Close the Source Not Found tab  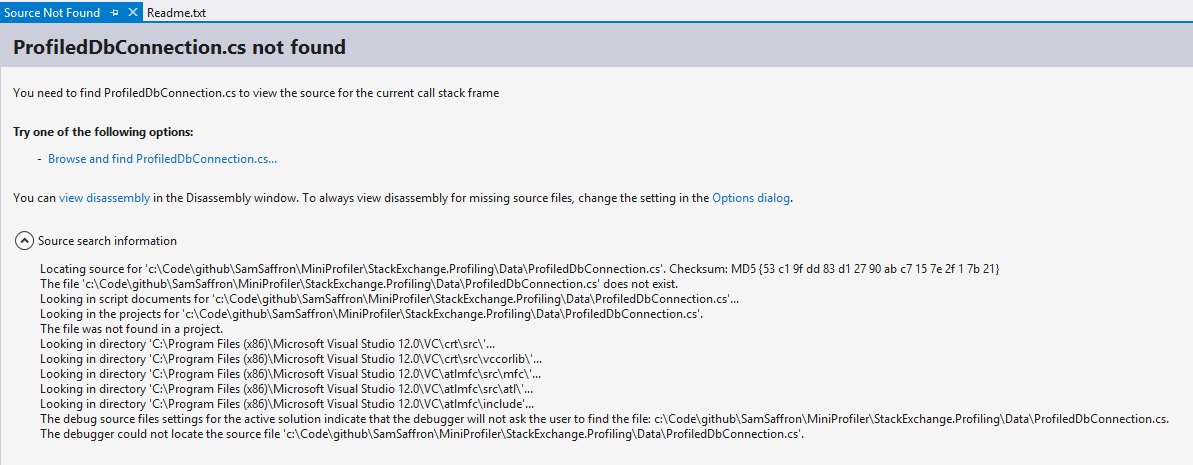pos(132,12)
